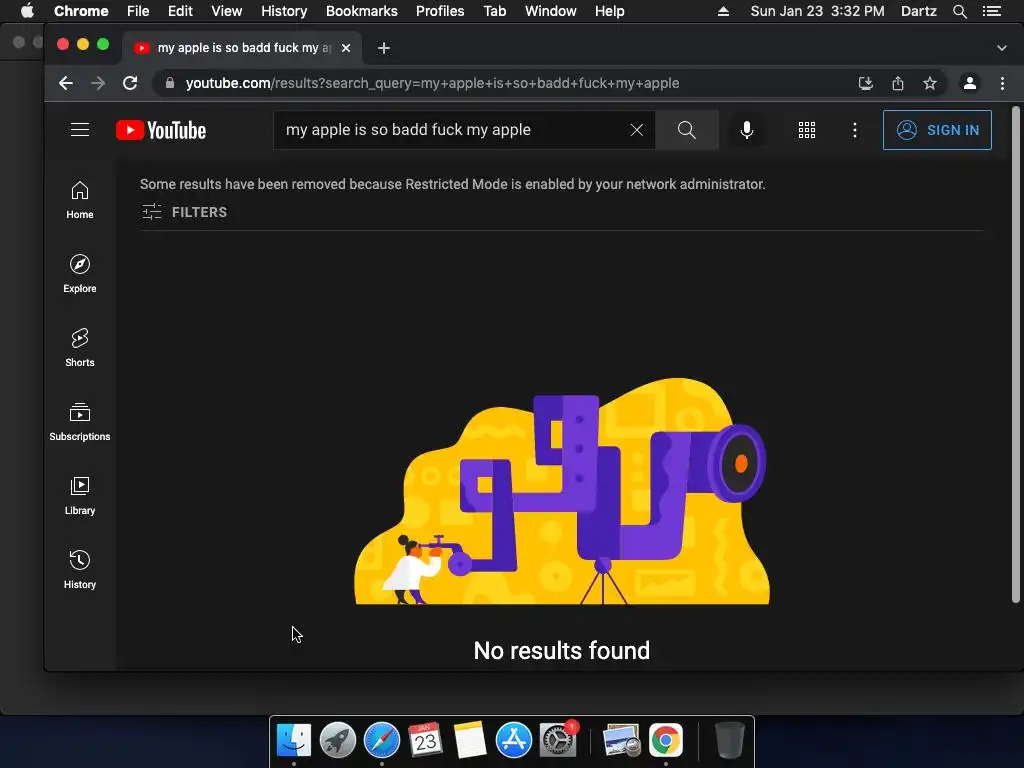Click the page vertical scrollbar

[1016, 353]
